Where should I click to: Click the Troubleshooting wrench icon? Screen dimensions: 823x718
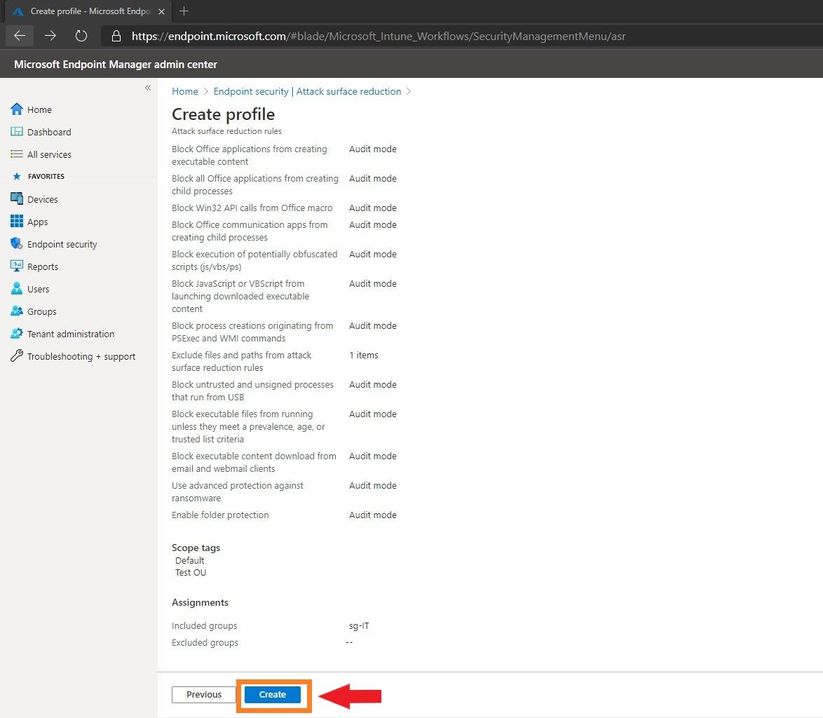[17, 356]
